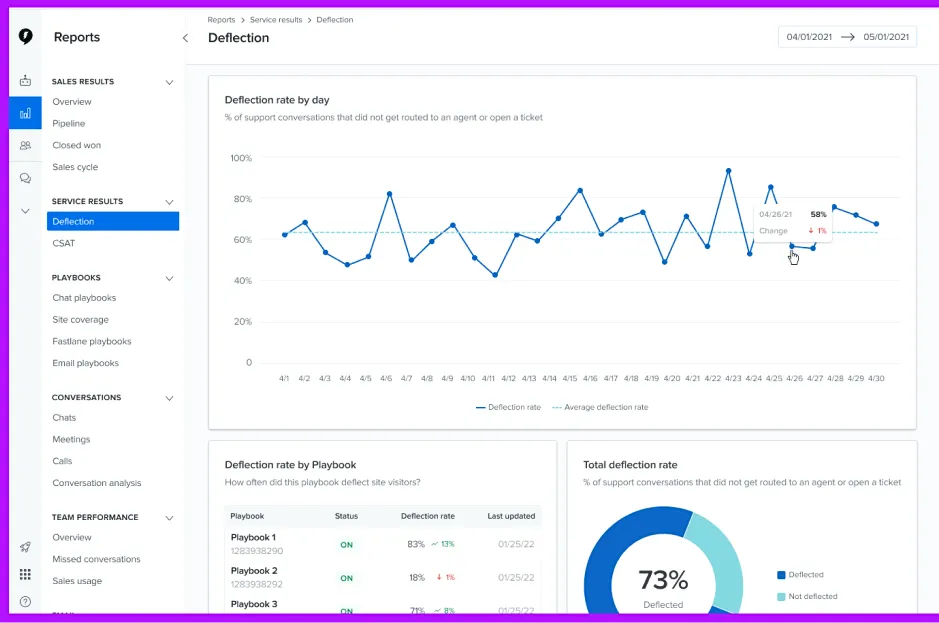Screen dimensions: 939x623
Task: Sort by Last updated column header
Action: coord(511,516)
